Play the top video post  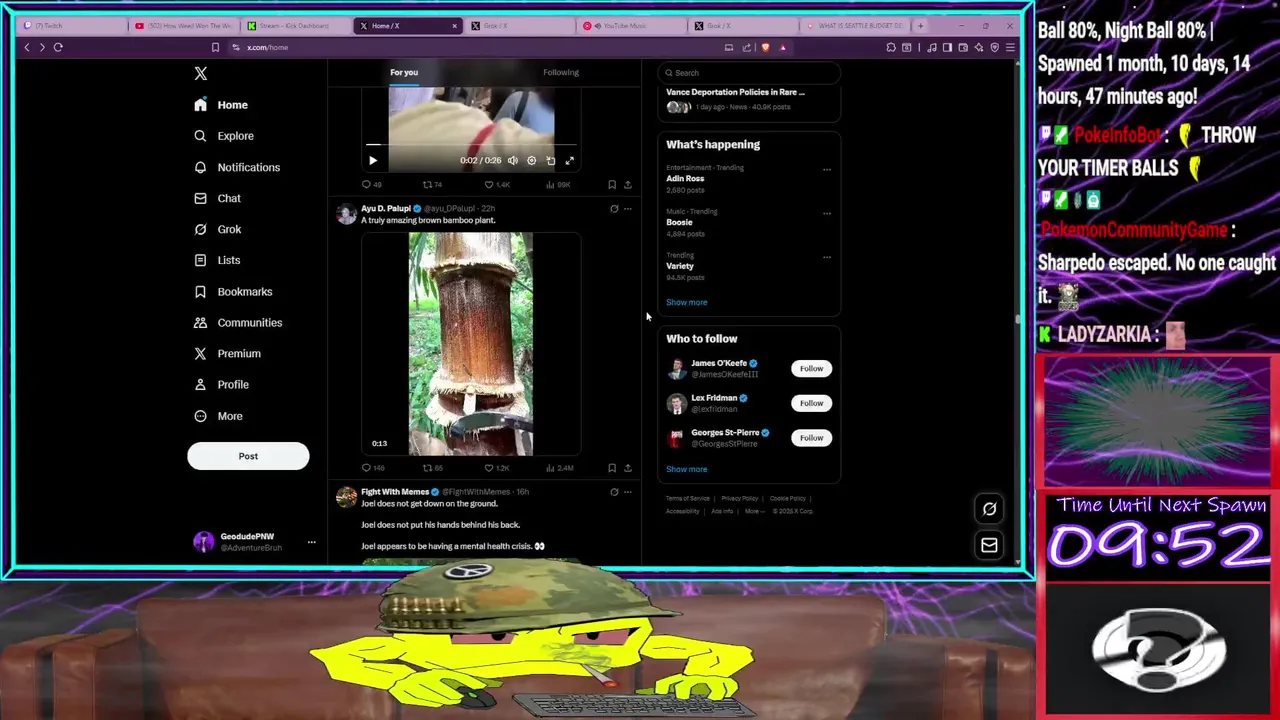click(x=373, y=160)
